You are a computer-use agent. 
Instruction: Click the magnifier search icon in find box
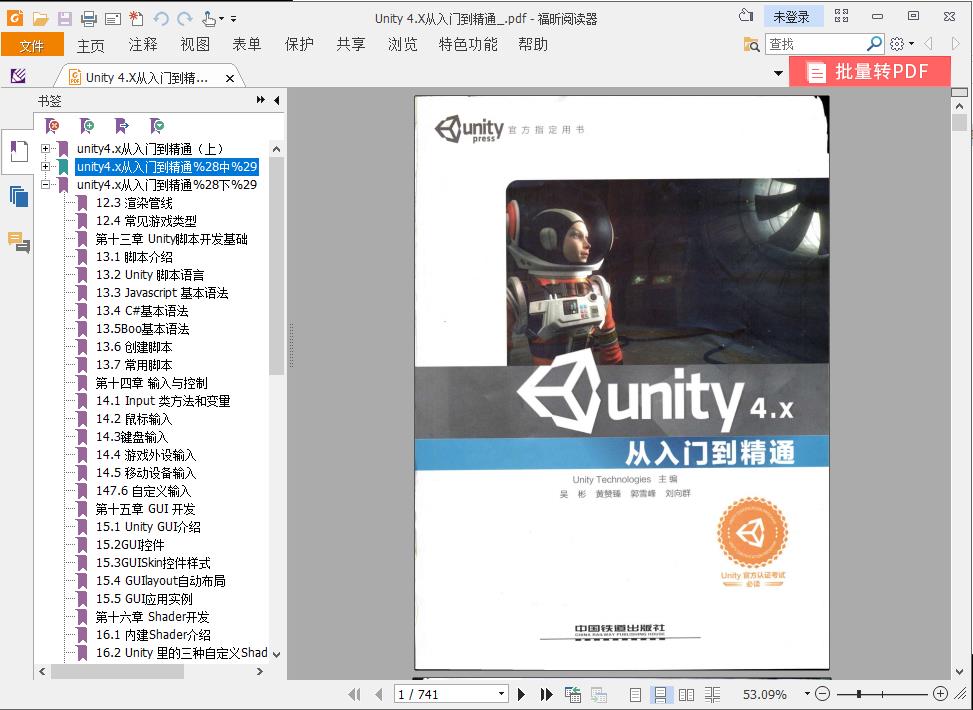(874, 44)
